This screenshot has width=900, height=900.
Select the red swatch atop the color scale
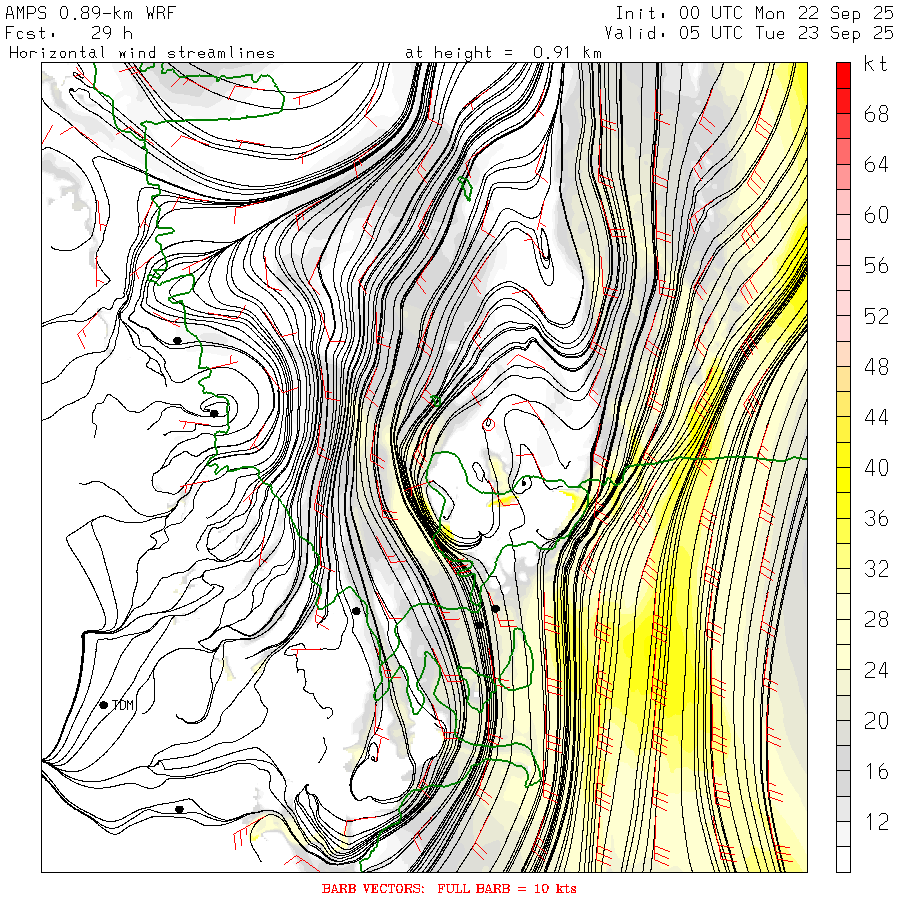point(843,75)
